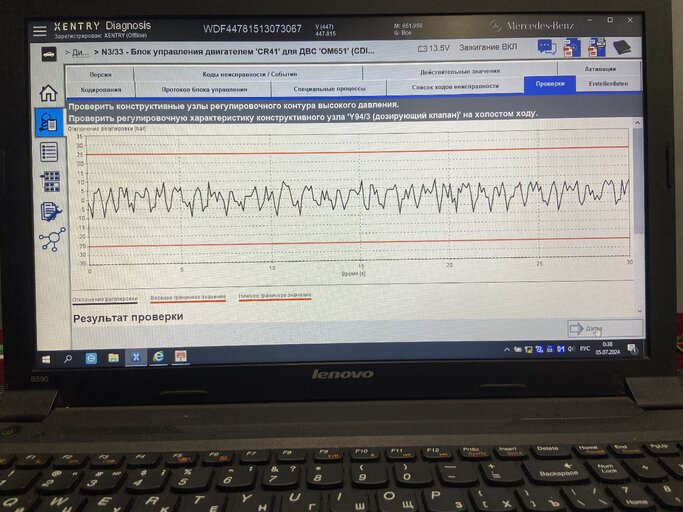This screenshot has height=512, width=683.
Task: Open File Explorer from the taskbar
Action: [114, 358]
